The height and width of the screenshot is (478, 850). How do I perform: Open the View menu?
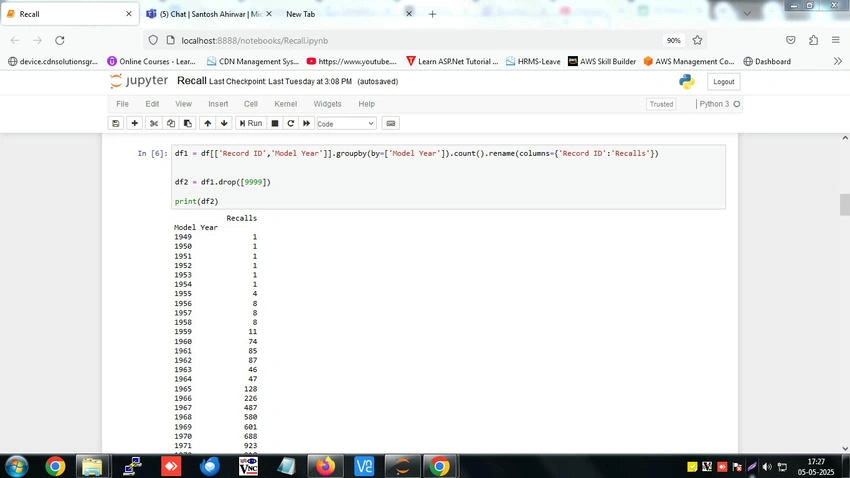click(x=183, y=104)
